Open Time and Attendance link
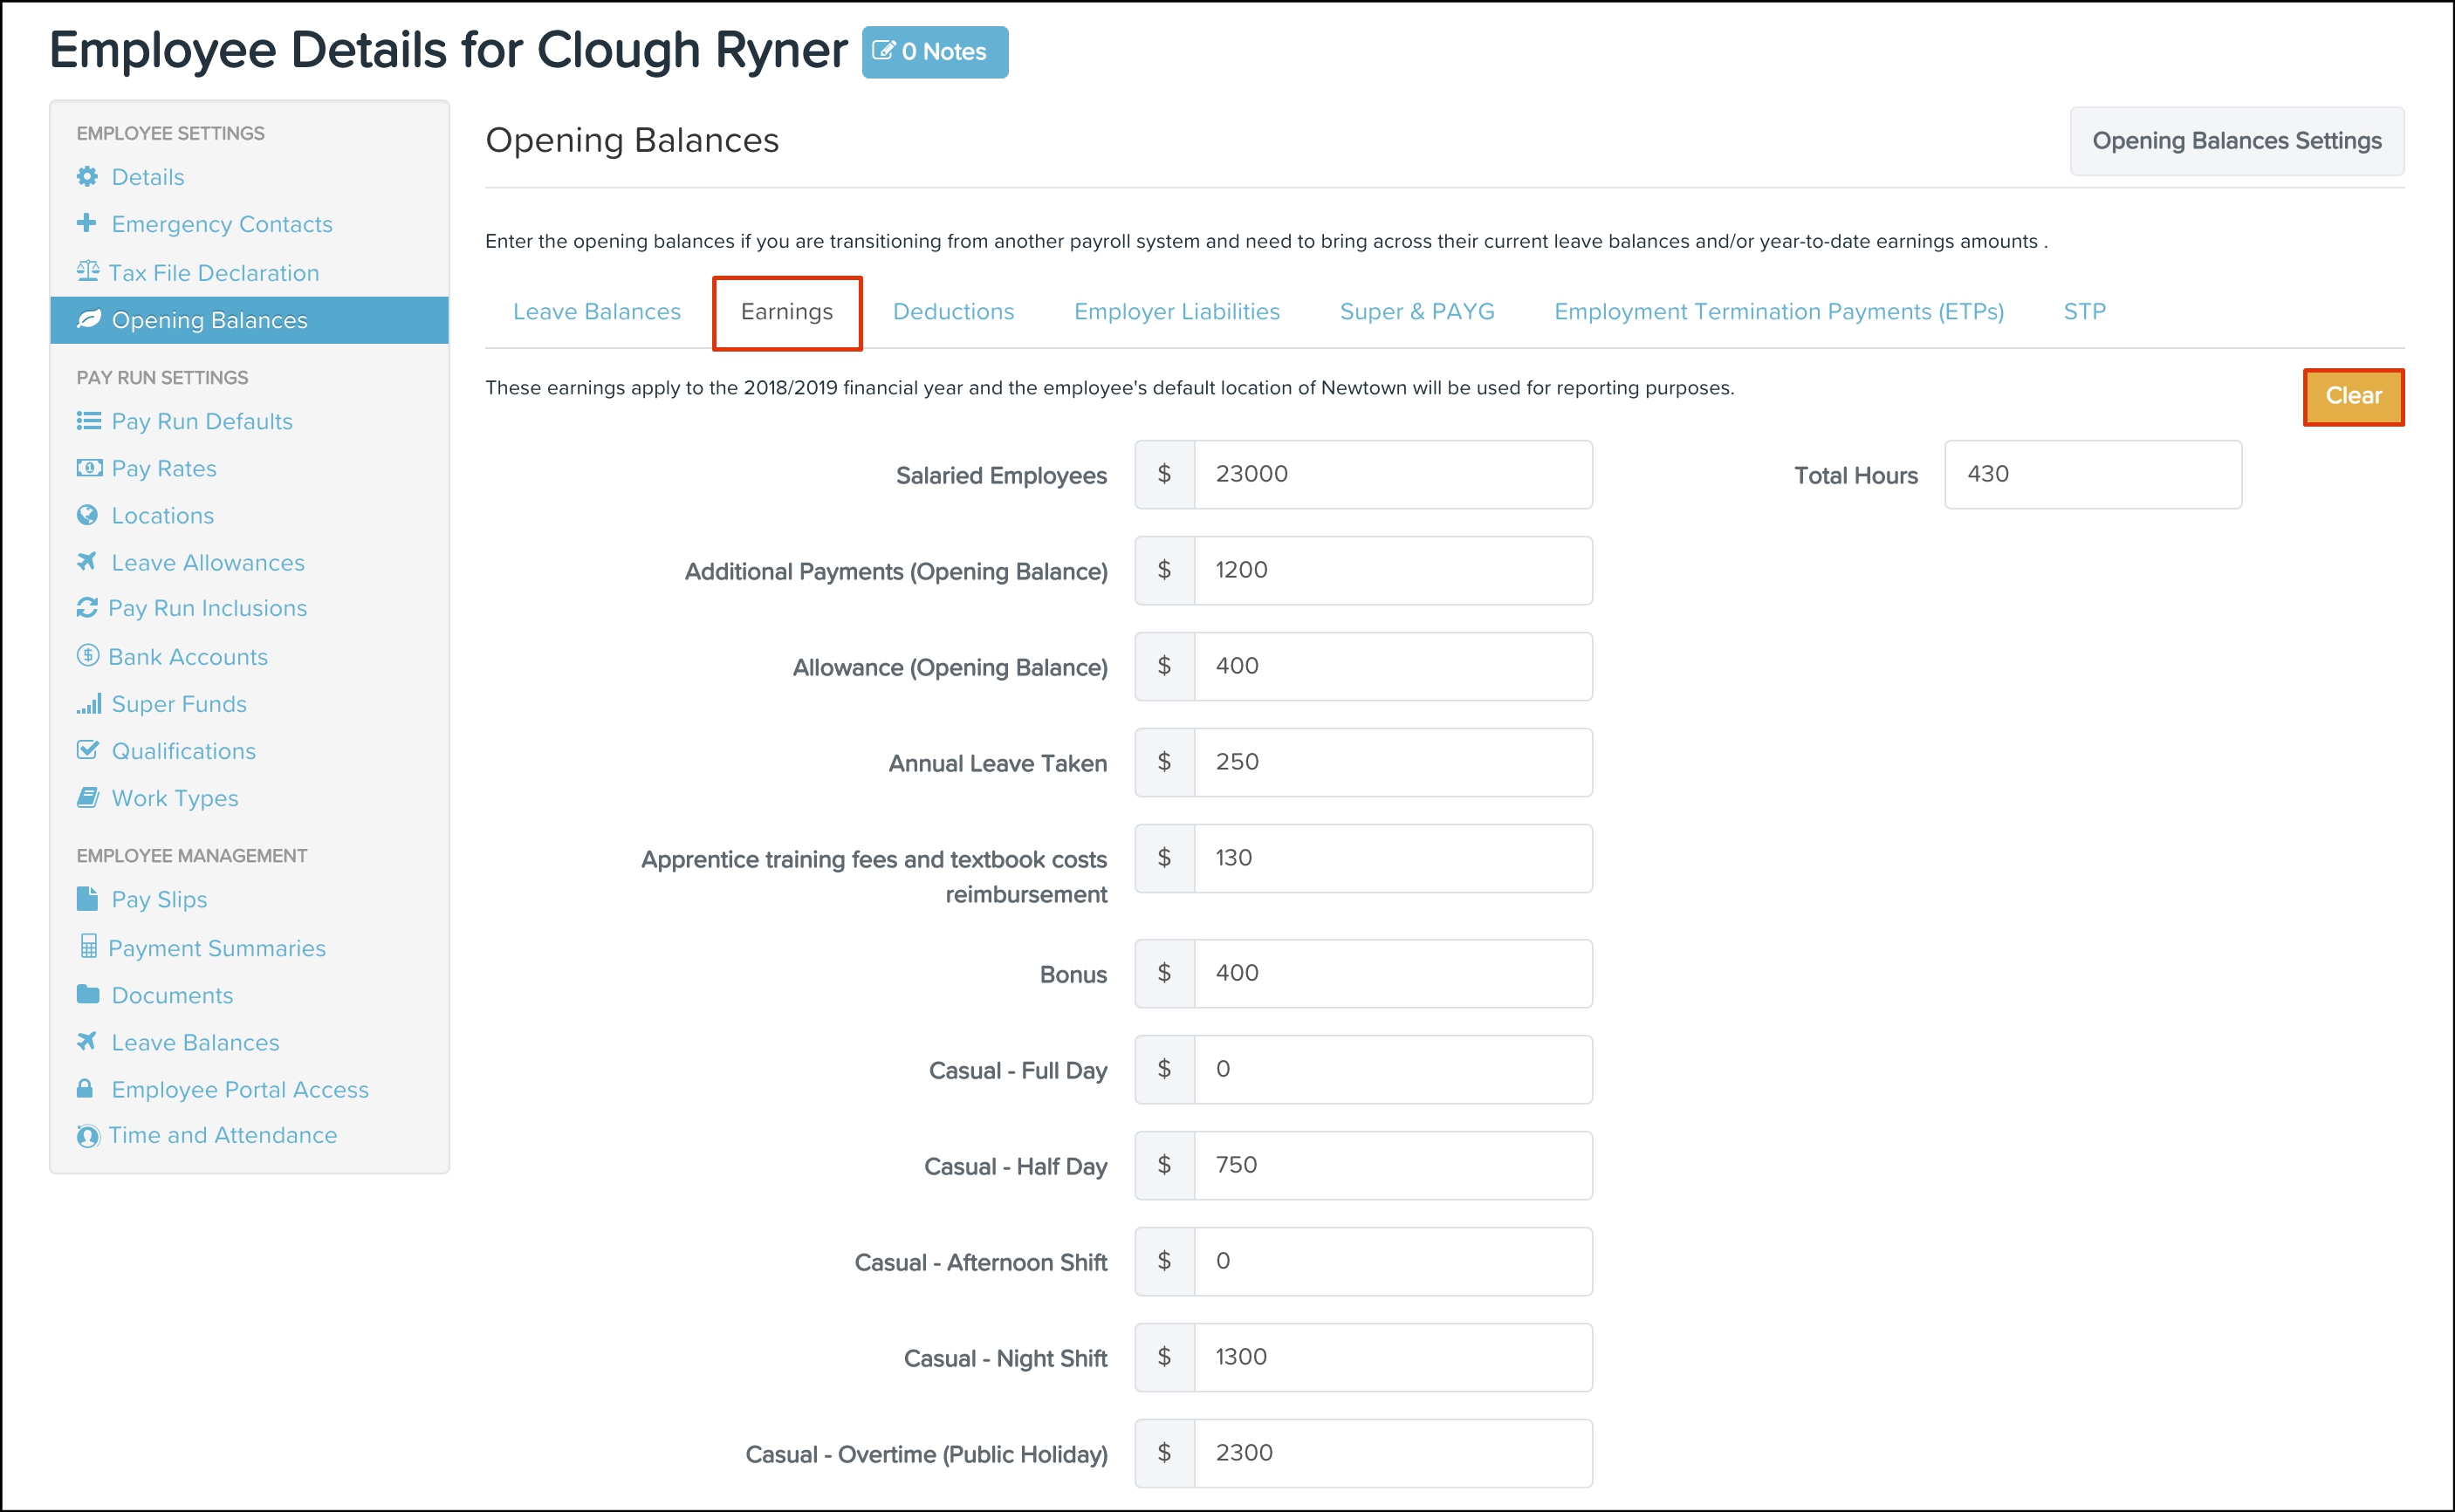The width and height of the screenshot is (2455, 1512). 222,1135
